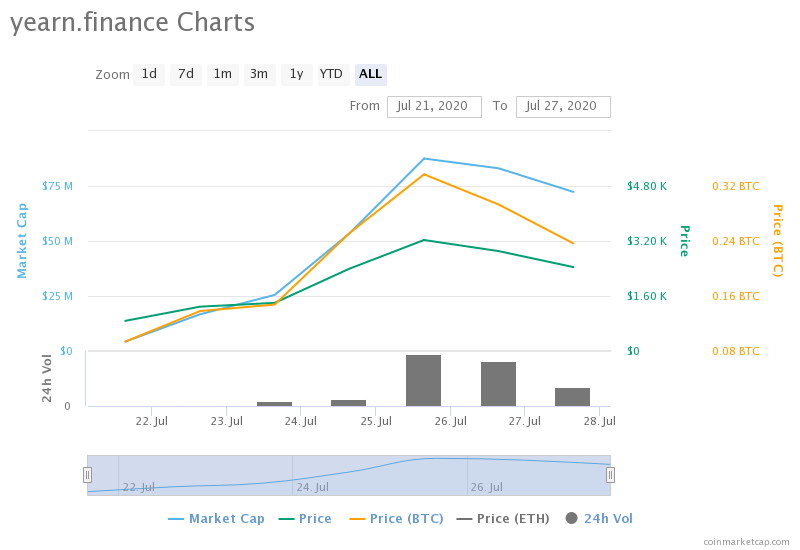Grab the right navigator range handle

click(610, 475)
